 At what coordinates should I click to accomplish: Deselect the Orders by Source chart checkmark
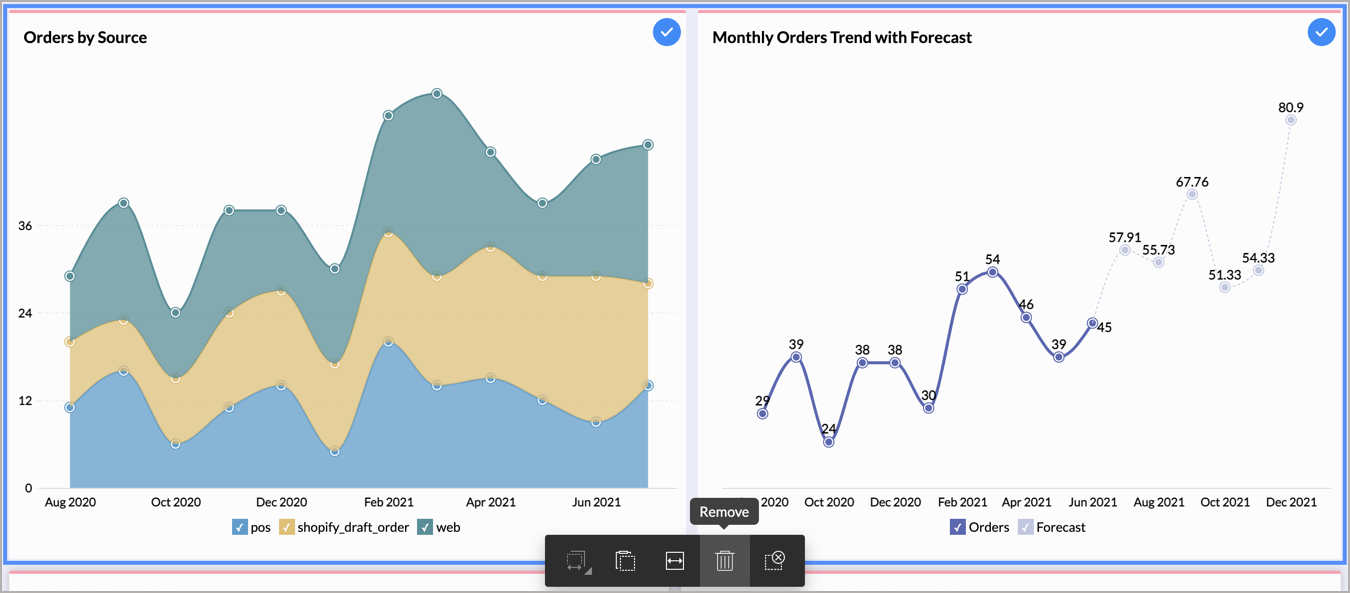point(667,32)
